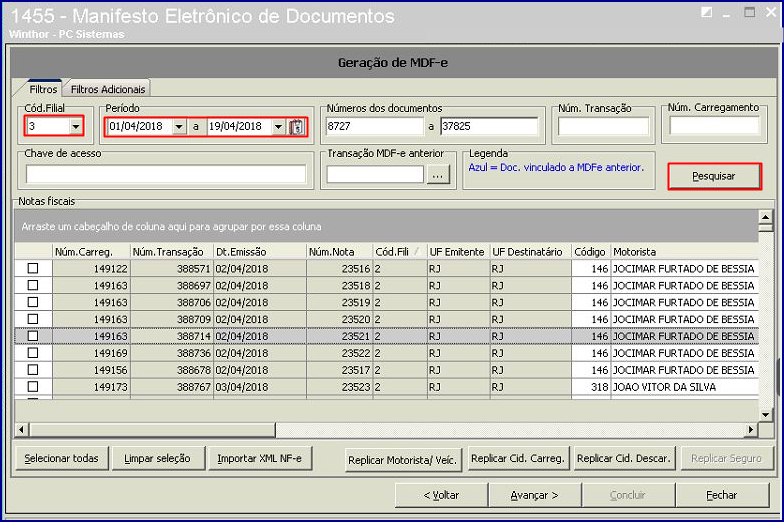Tick the checkbox for nota 23522
784x522 pixels.
point(33,353)
